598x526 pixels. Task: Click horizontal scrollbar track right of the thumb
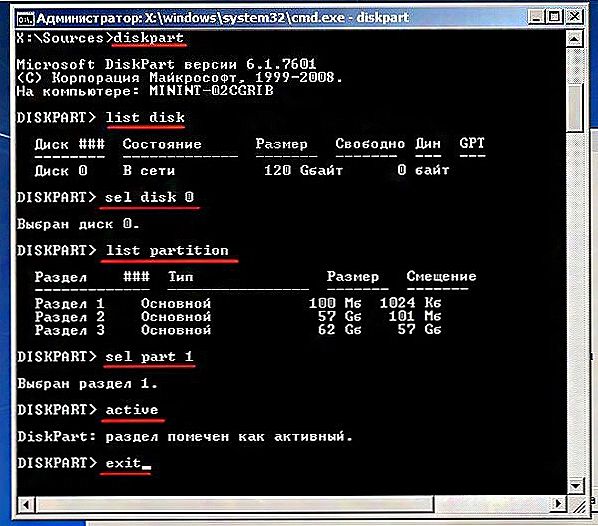(x=492, y=505)
